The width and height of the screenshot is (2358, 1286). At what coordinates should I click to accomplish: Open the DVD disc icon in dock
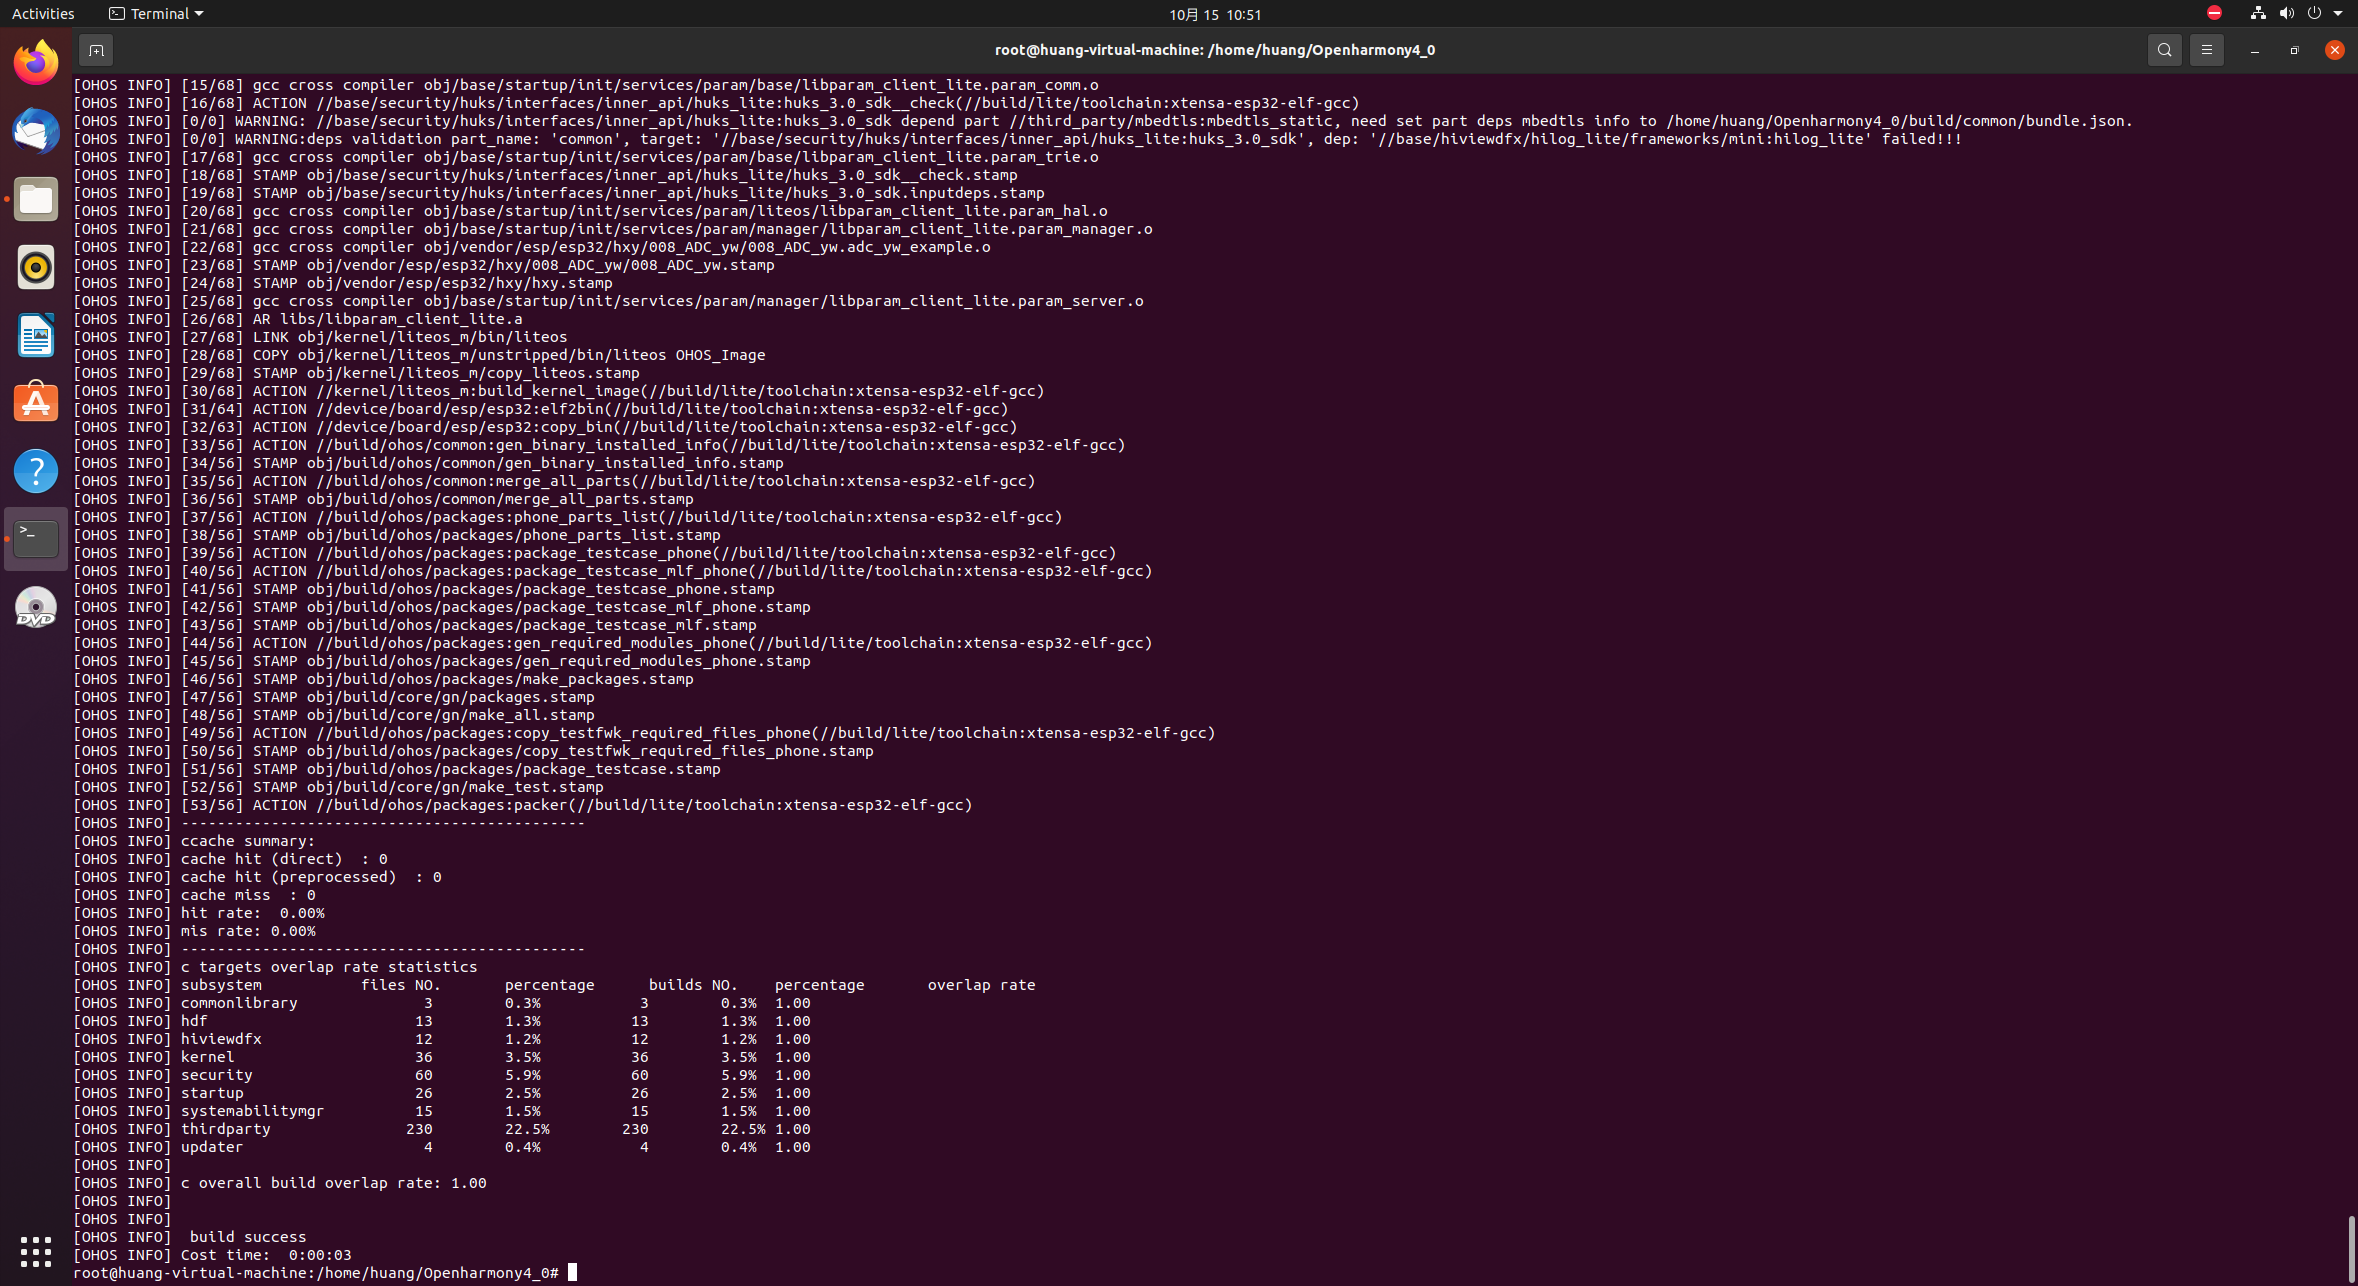point(36,607)
